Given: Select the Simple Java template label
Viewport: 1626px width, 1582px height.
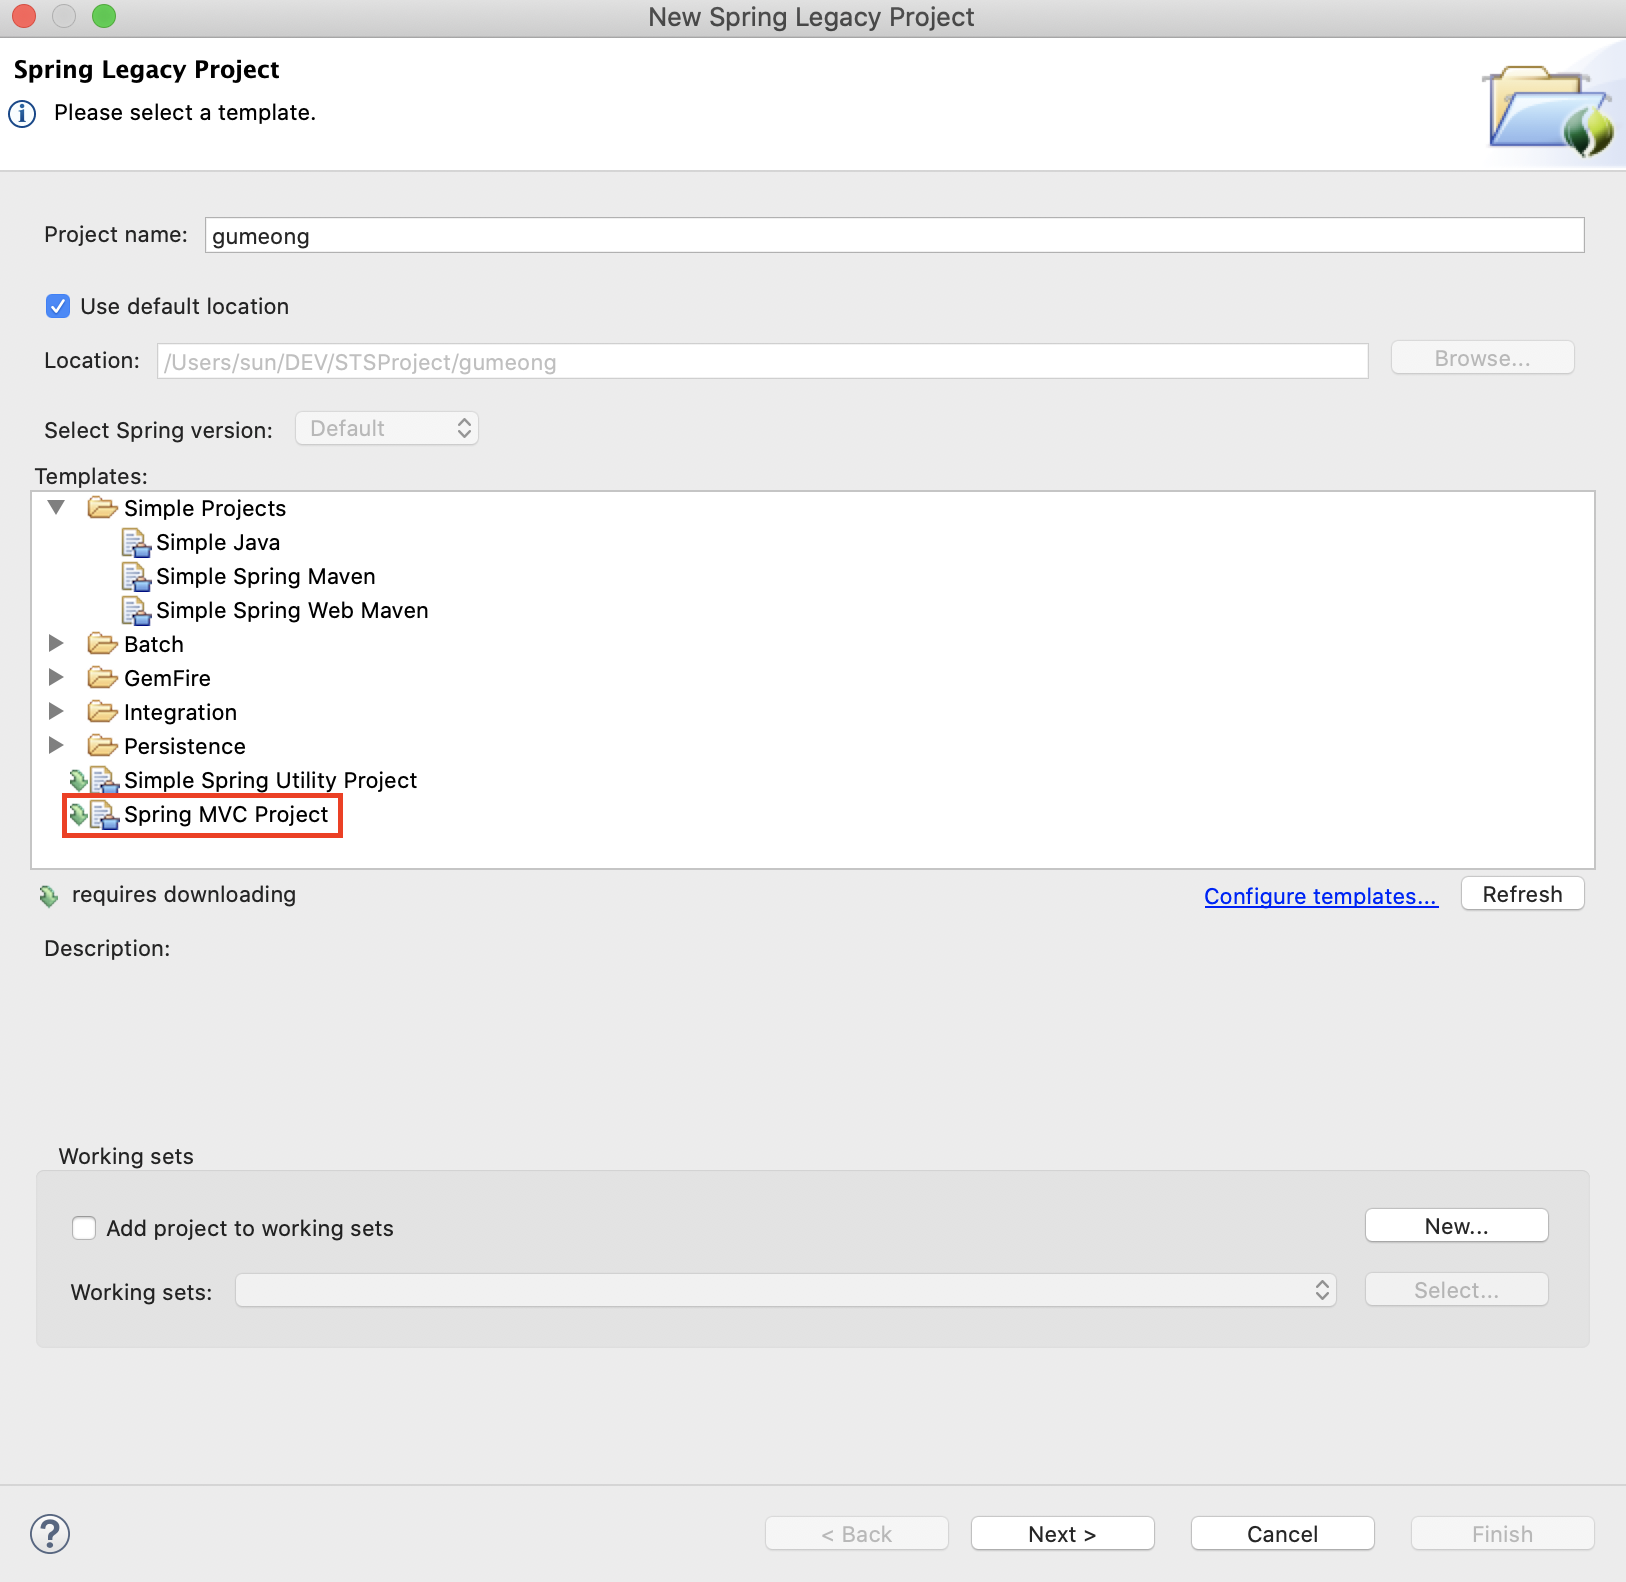Looking at the screenshot, I should 218,542.
